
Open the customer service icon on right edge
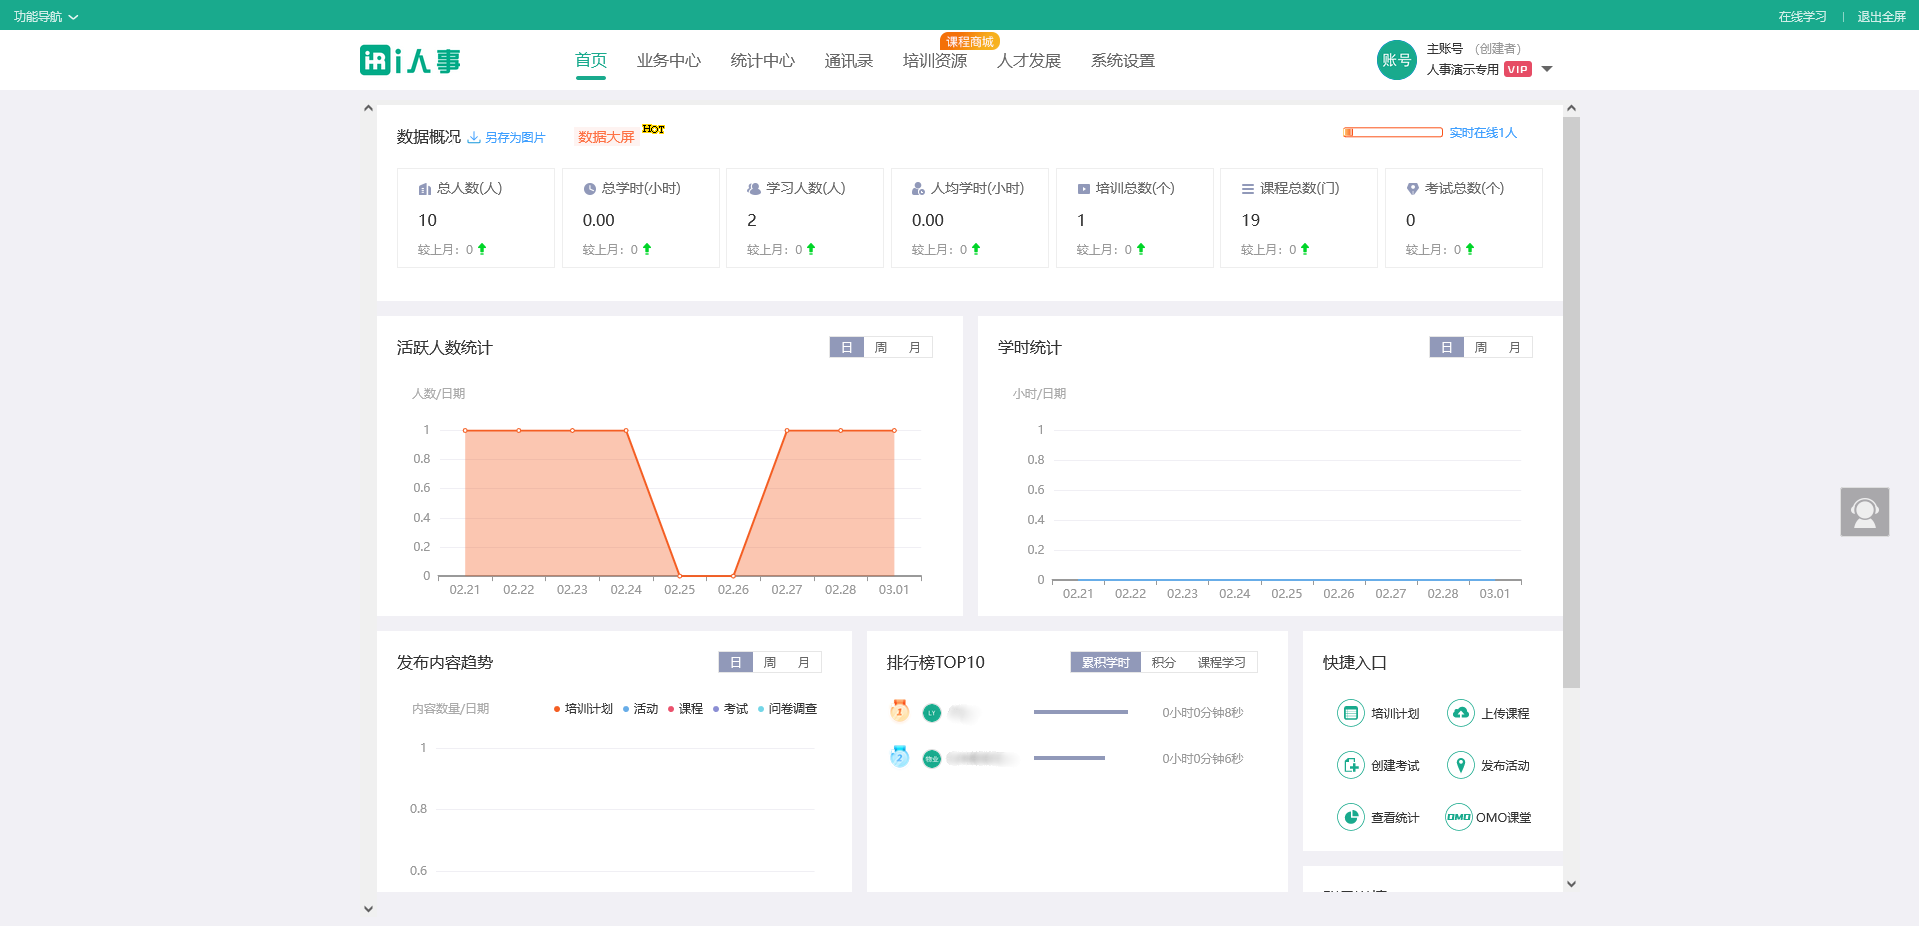(x=1864, y=512)
